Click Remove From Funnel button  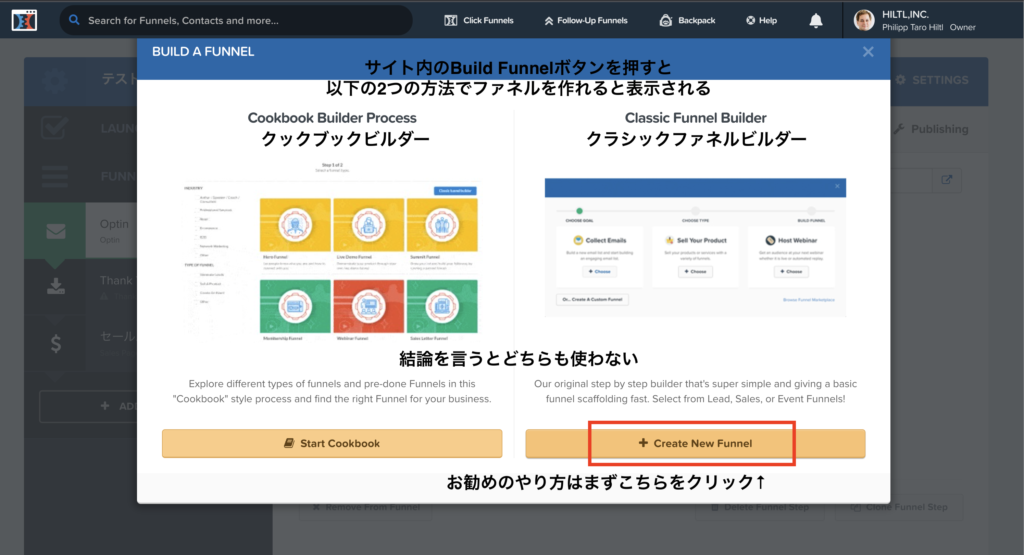click(x=366, y=507)
